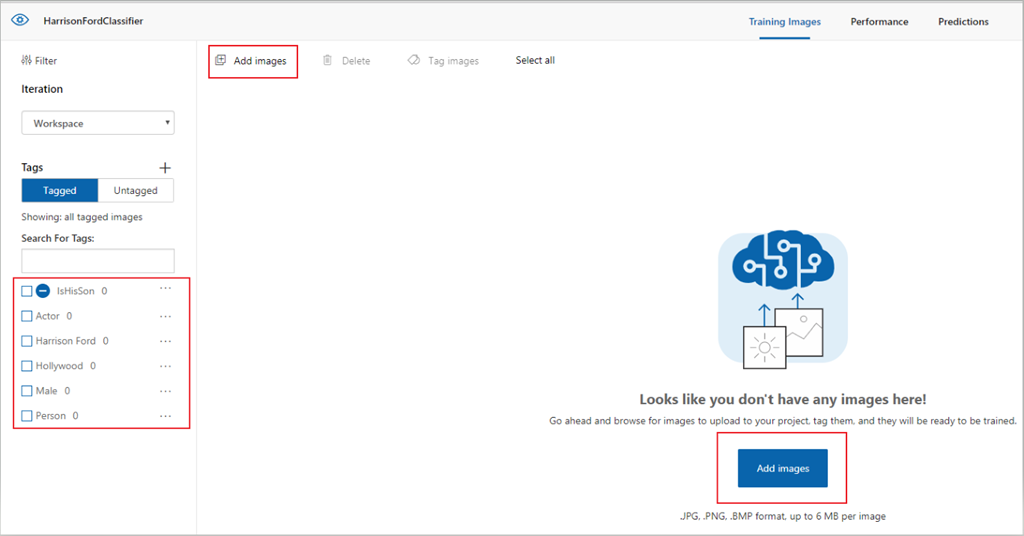Click the blue minus icon beside IsHisSon
Viewport: 1024px width, 536px height.
pos(43,291)
